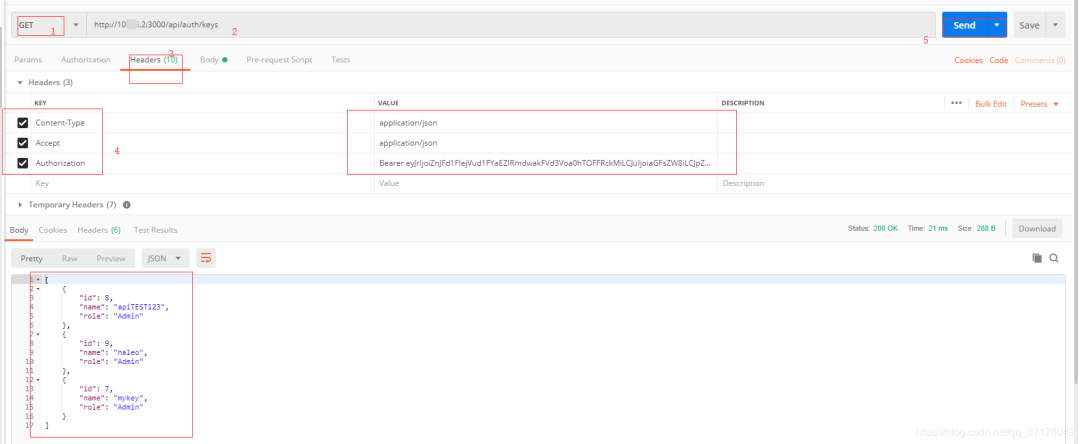Open the three-dots header options menu
The image size is (1080, 444).
956,103
